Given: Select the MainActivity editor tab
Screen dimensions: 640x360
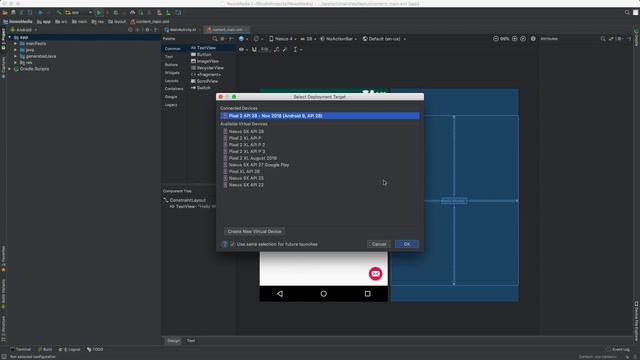Looking at the screenshot, I should [182, 30].
